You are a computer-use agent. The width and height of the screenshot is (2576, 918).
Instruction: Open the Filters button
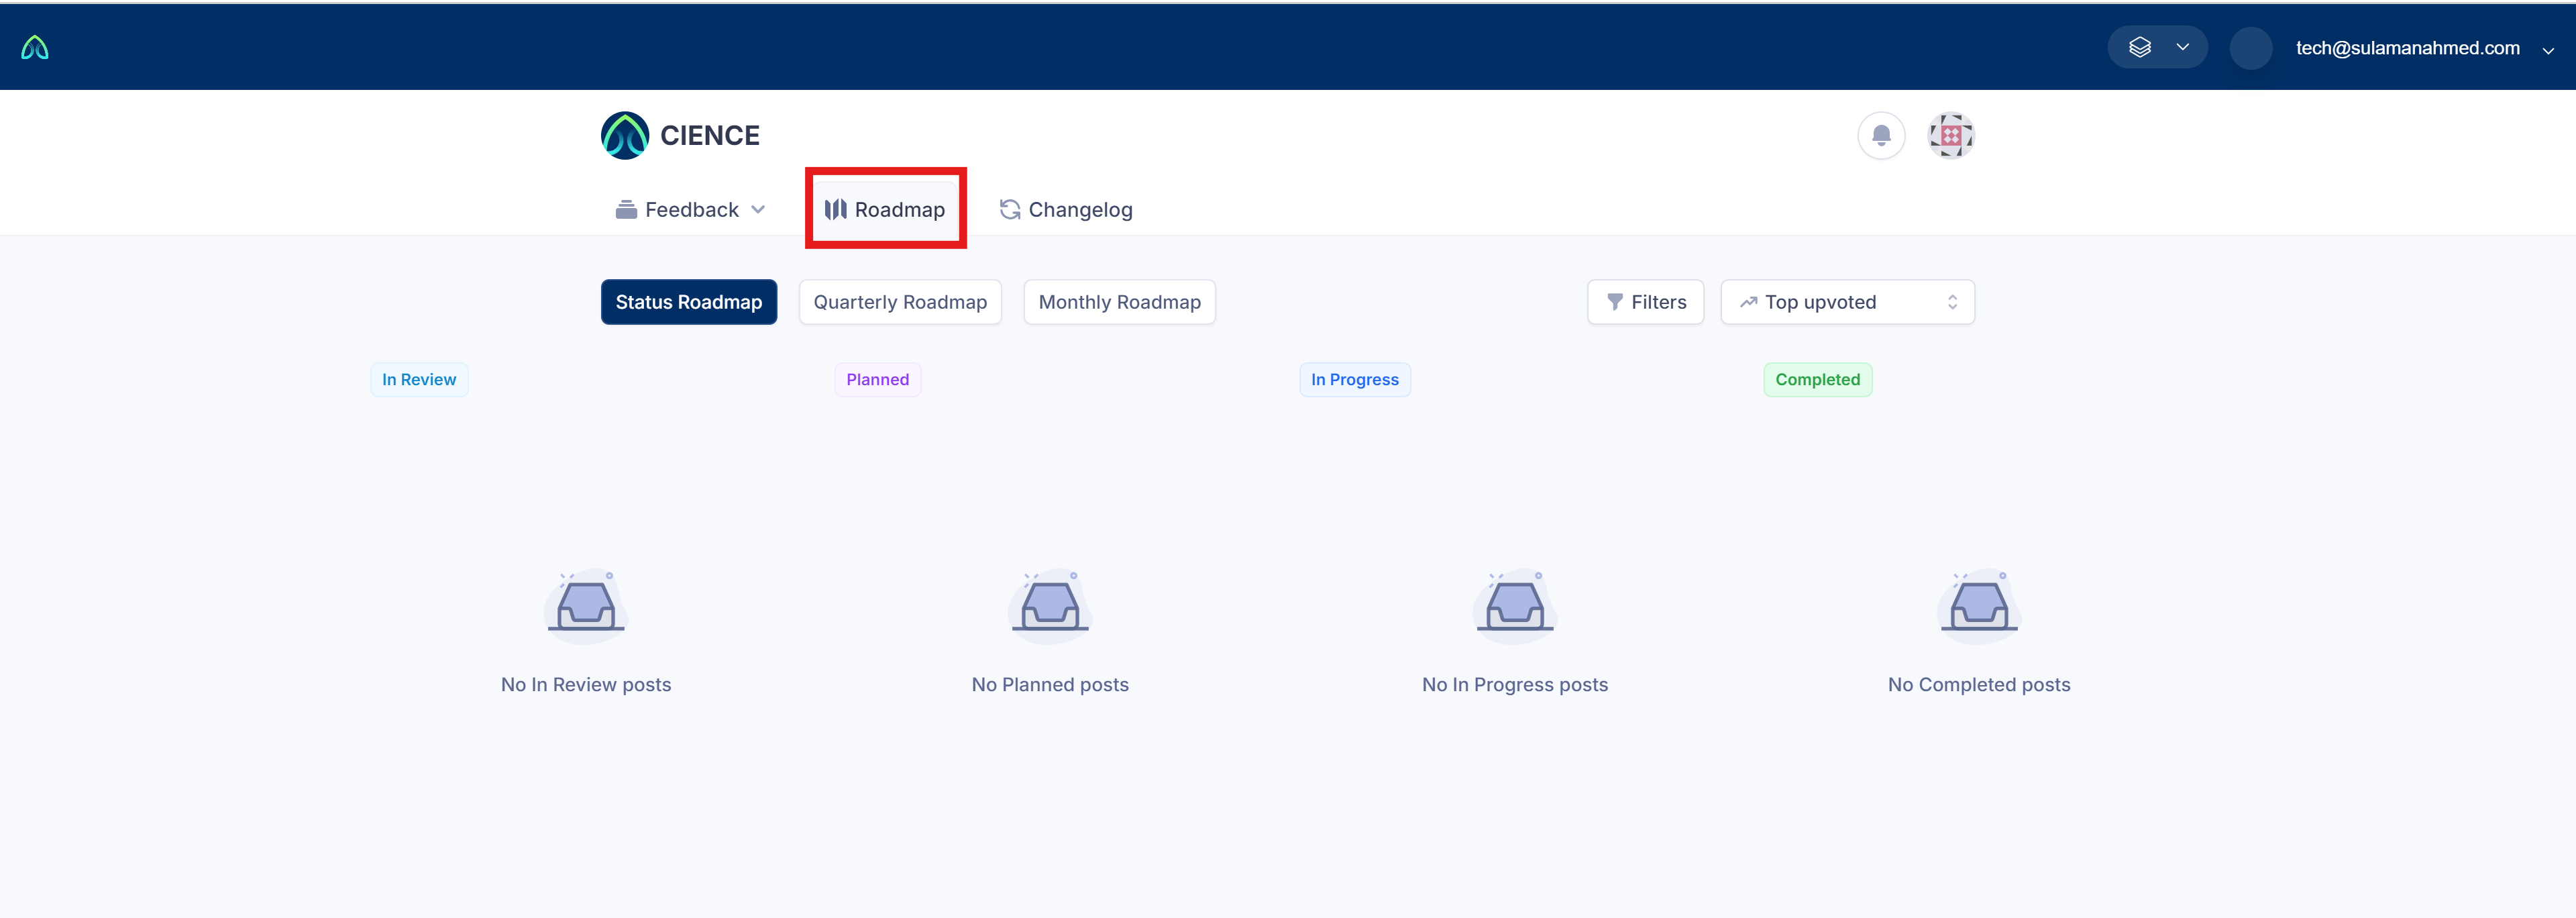coord(1645,302)
